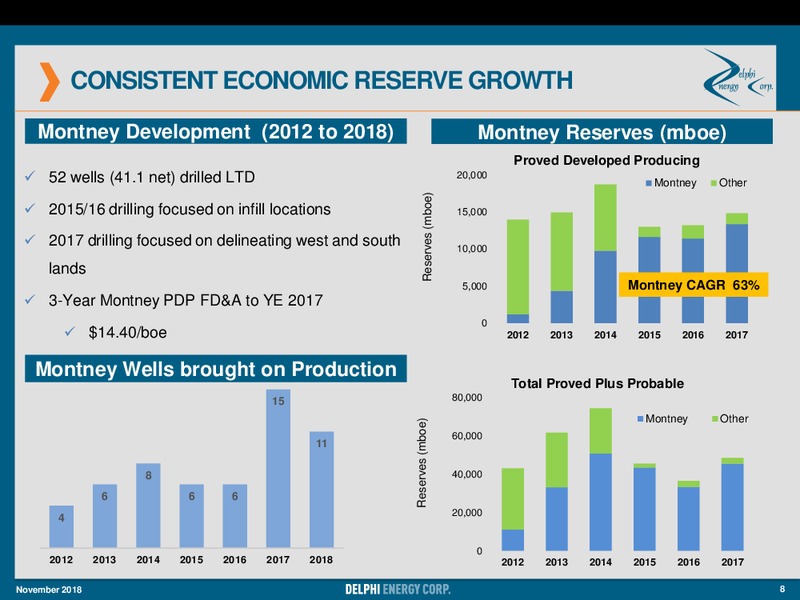Screen dimensions: 800x600
Task: Click the checkmark beside '2015/16 drilling focused on infill locations'
Action: 30,209
